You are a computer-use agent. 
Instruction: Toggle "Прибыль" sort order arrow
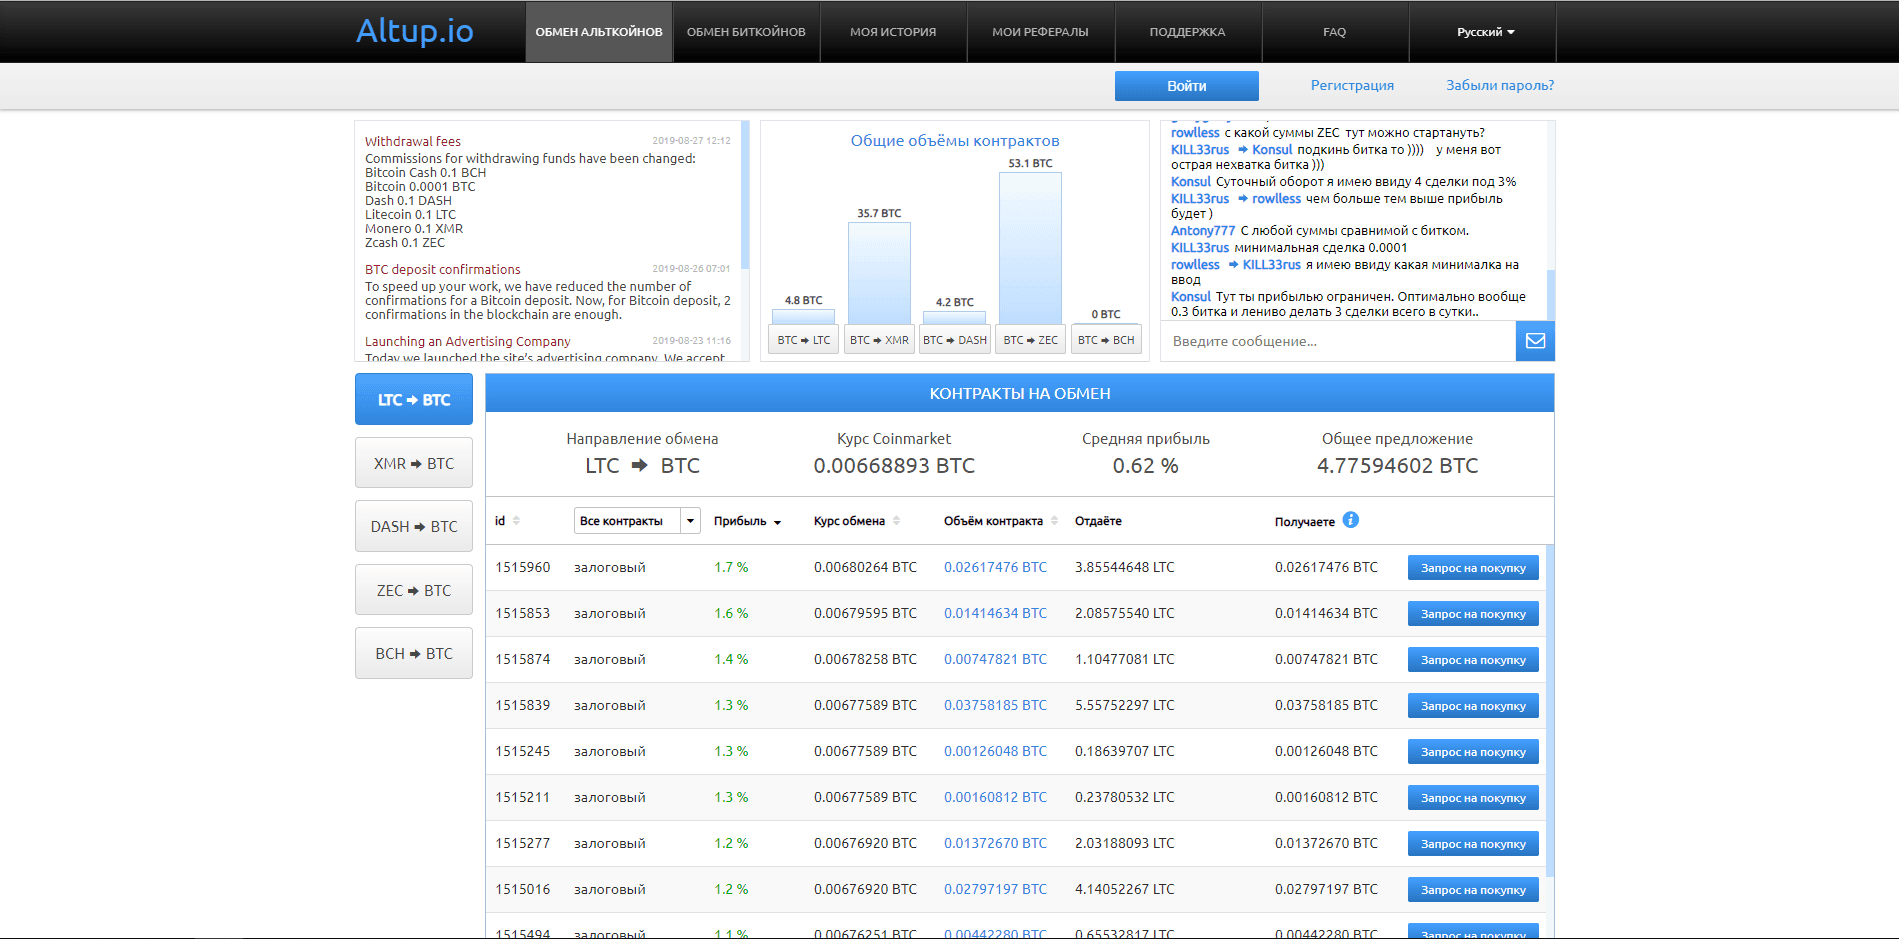click(x=779, y=521)
